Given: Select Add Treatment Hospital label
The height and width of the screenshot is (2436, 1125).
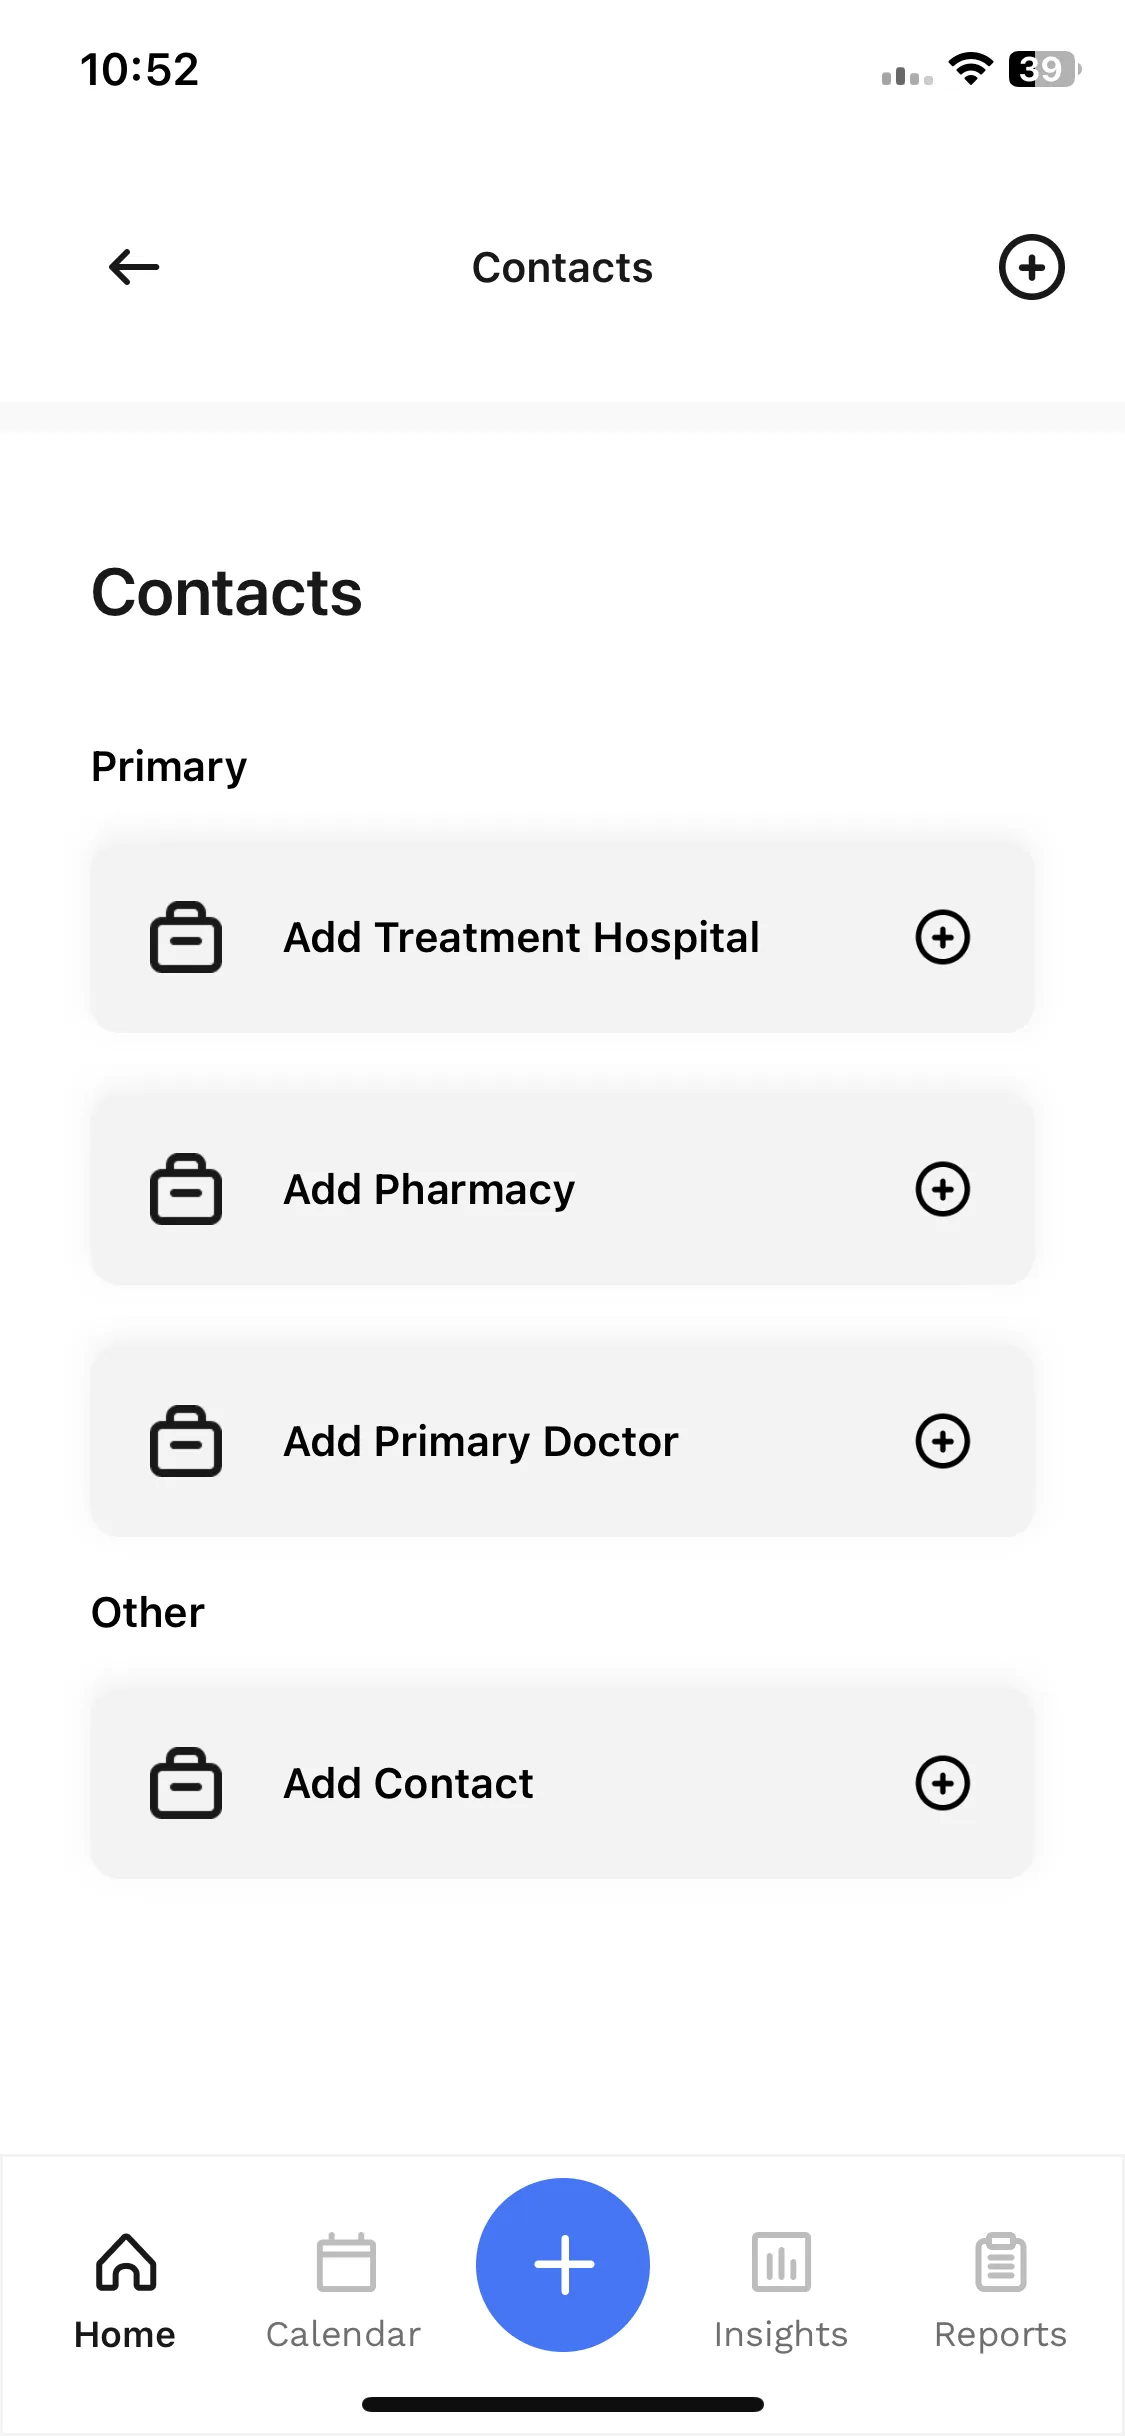Looking at the screenshot, I should click(x=521, y=938).
